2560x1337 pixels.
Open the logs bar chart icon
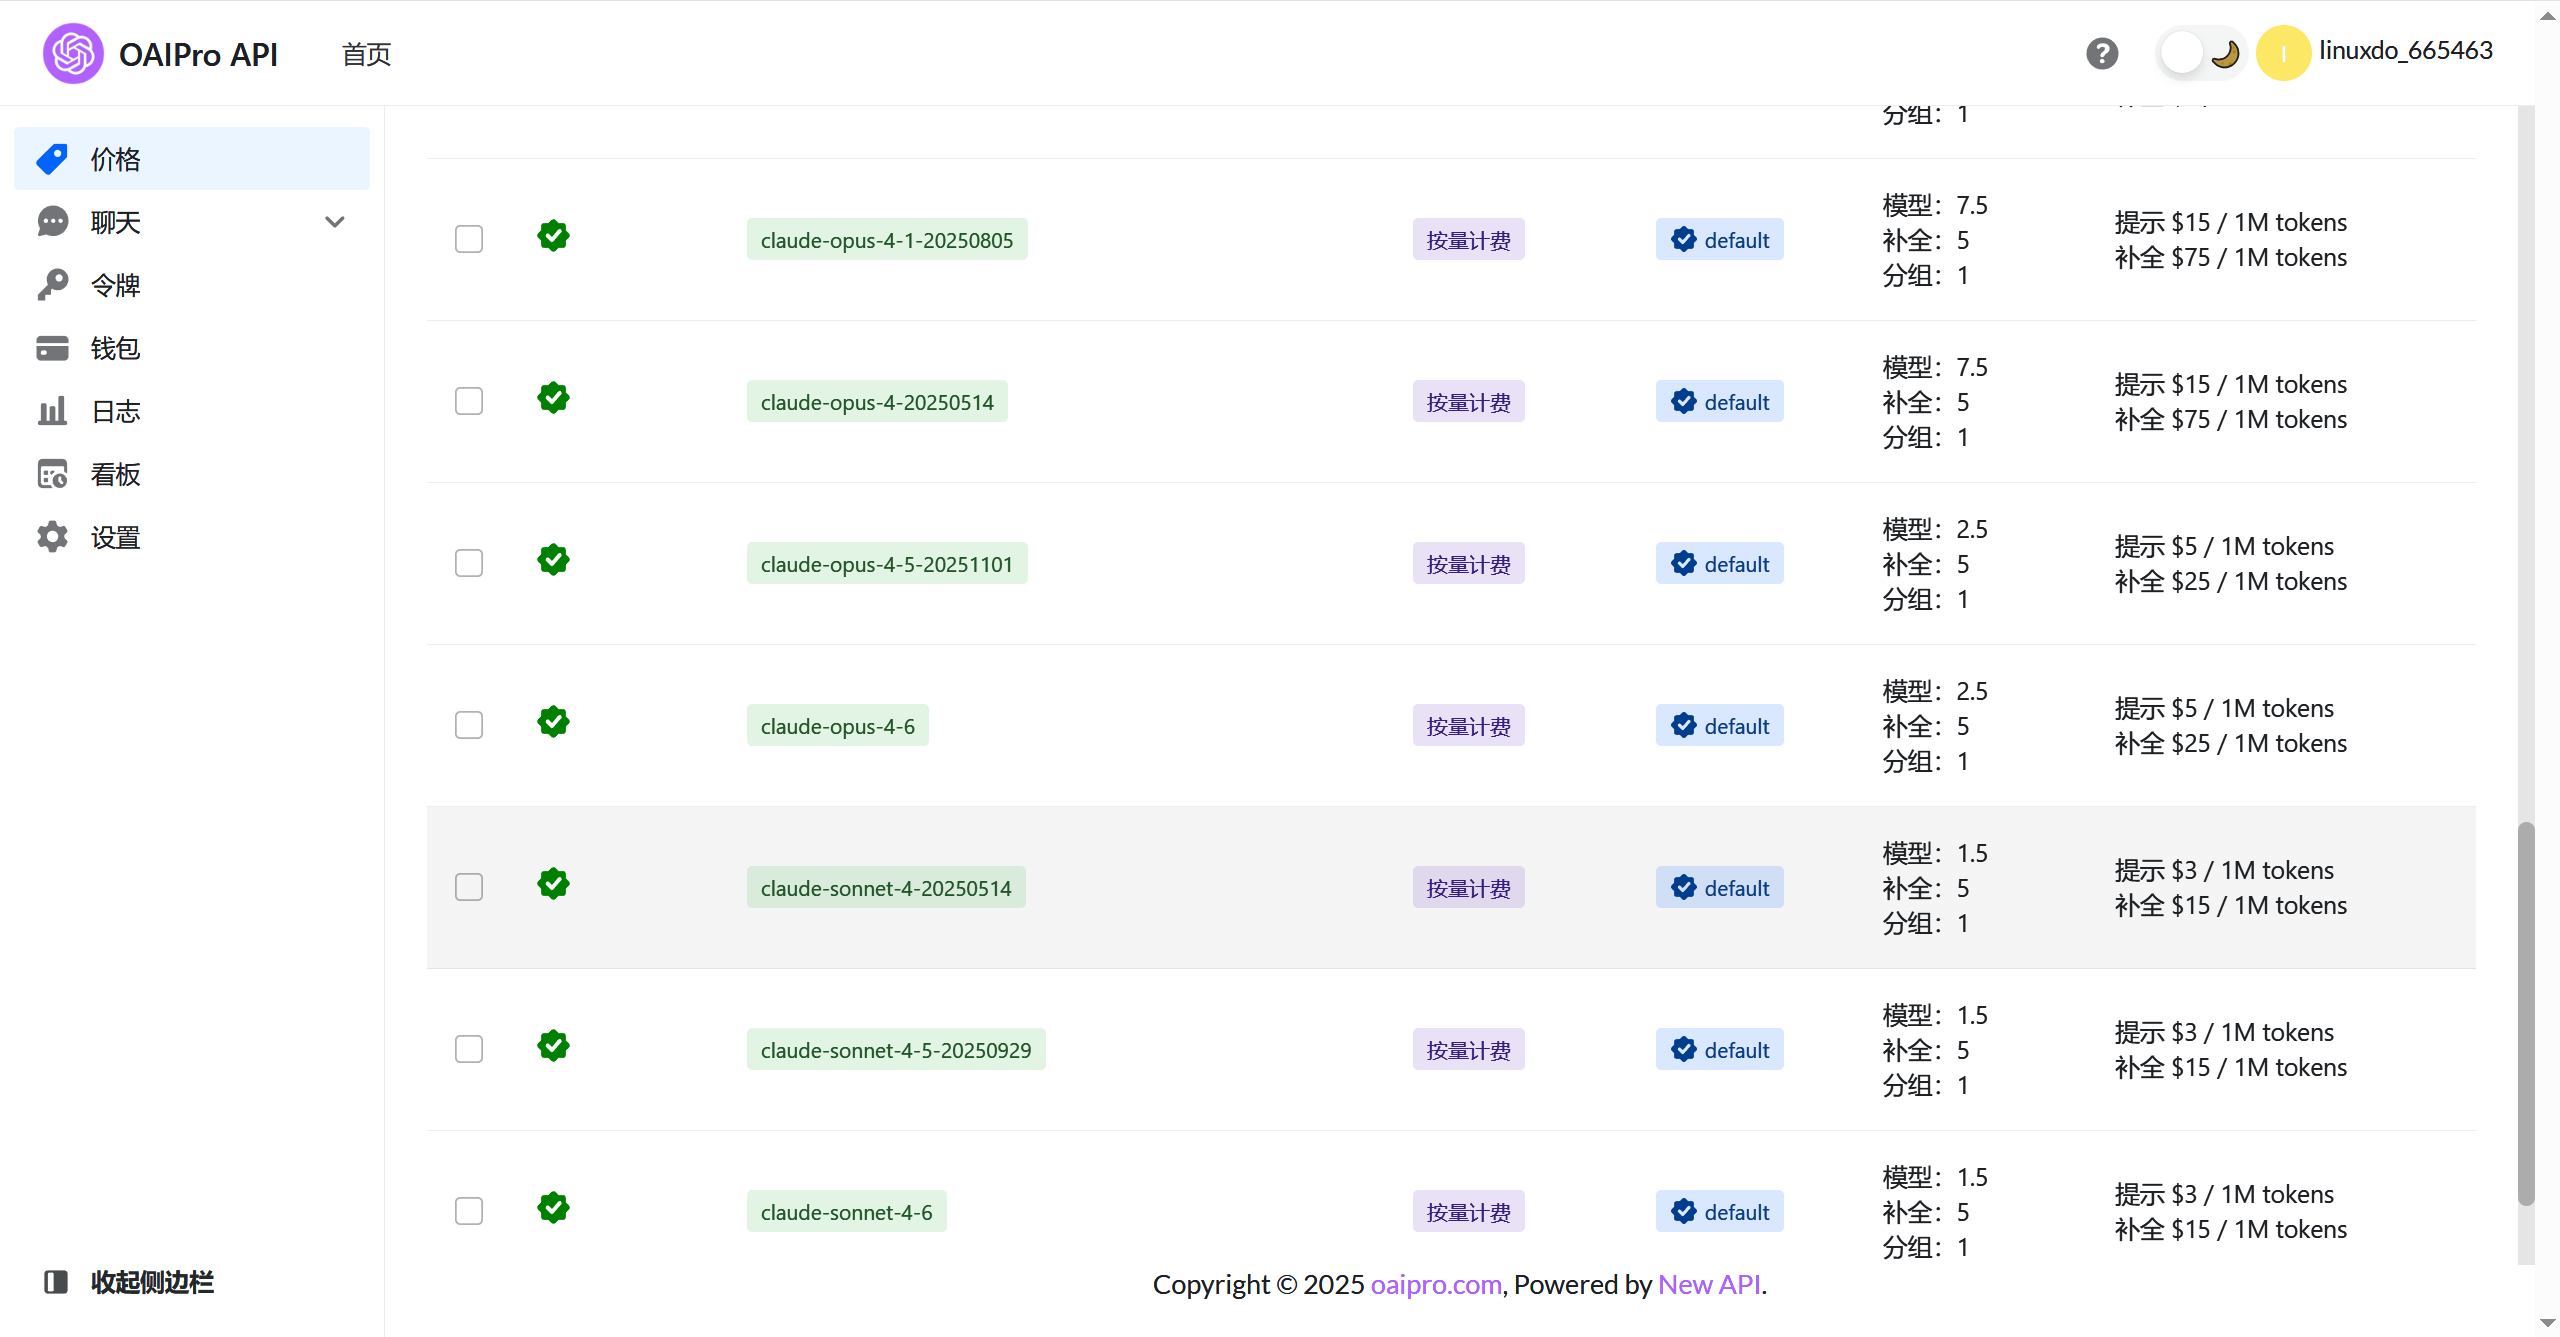point(53,411)
